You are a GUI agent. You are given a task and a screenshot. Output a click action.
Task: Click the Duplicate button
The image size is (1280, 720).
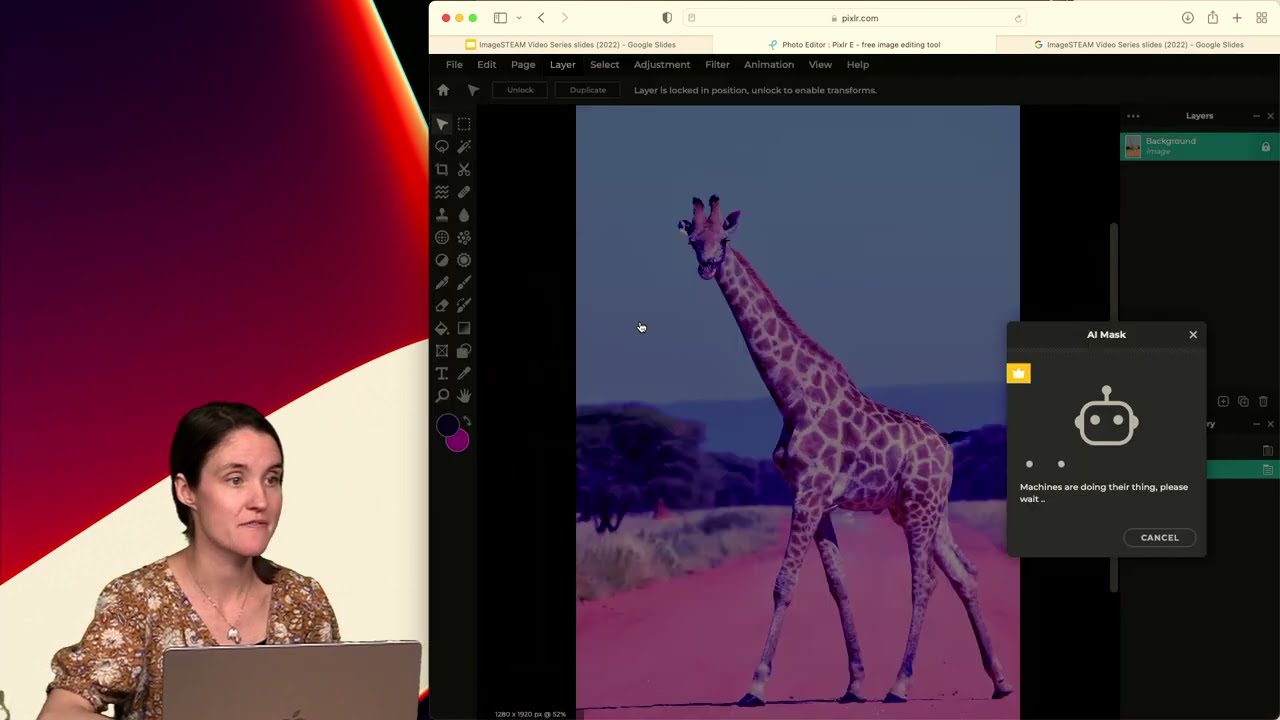(588, 90)
